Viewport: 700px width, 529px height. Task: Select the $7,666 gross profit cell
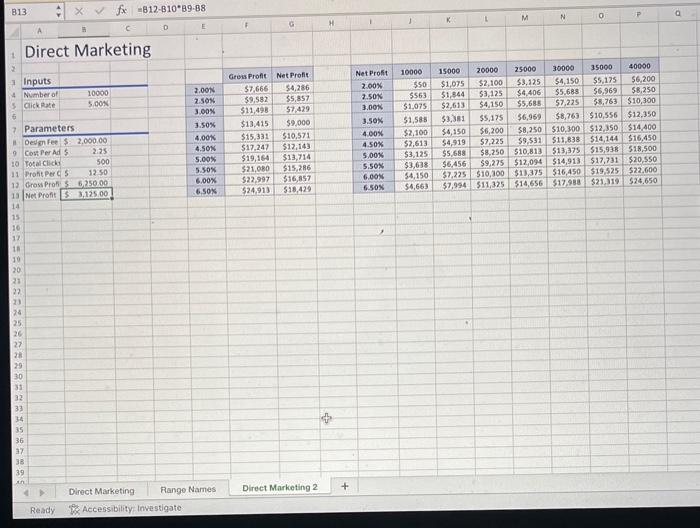247,89
